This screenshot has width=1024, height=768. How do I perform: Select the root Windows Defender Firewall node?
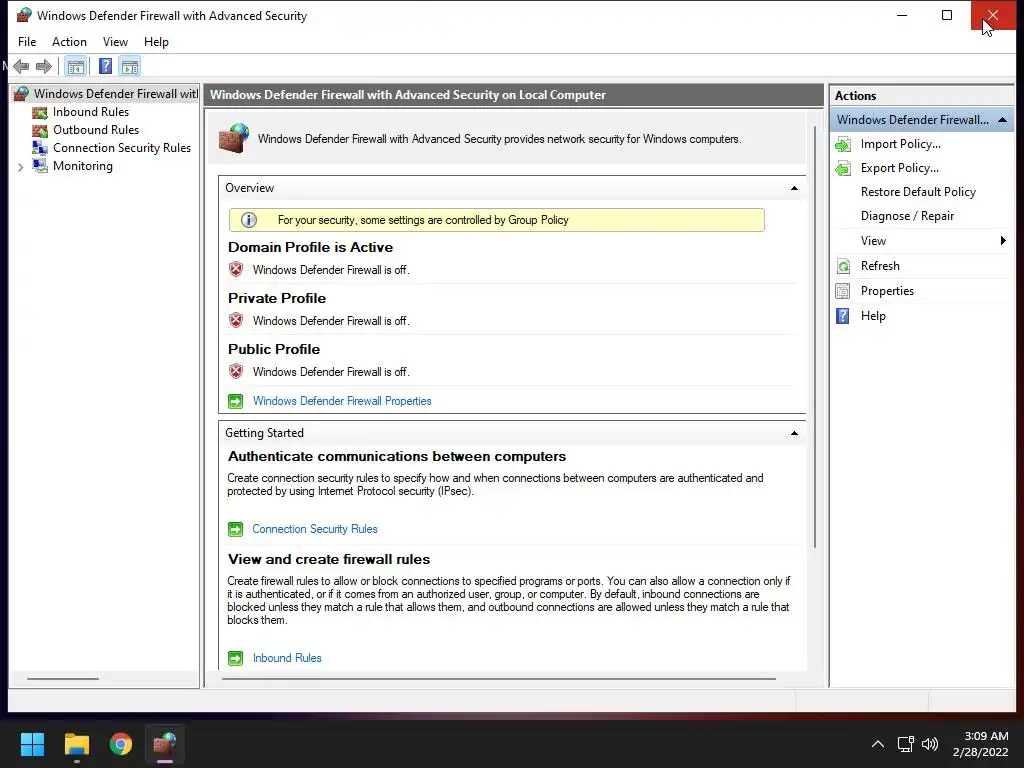coord(116,94)
